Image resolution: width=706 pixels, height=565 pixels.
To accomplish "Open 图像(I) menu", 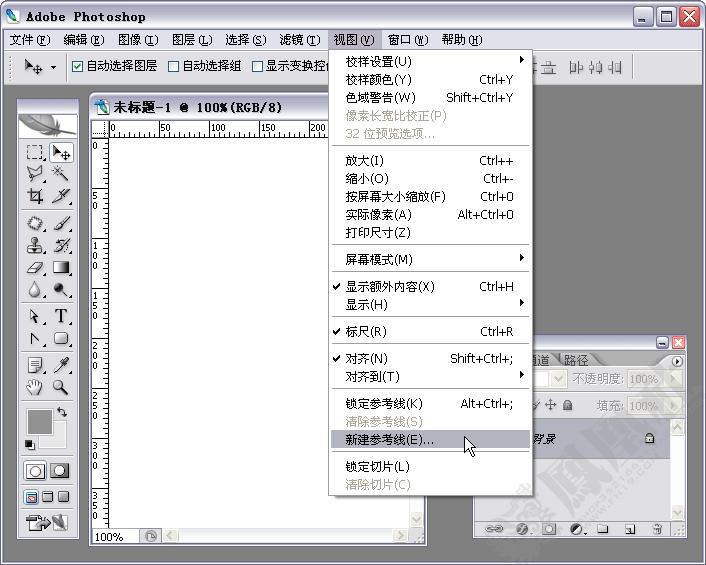I will pyautogui.click(x=138, y=40).
